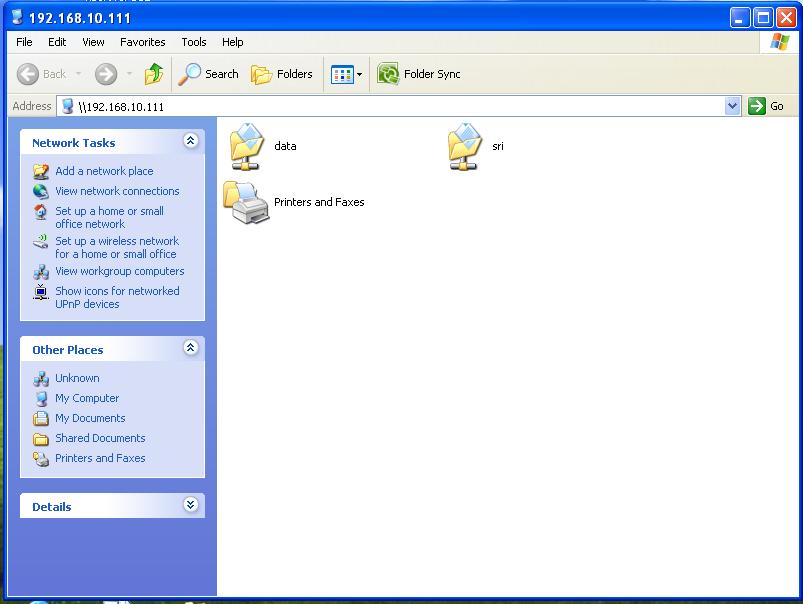Go to My Documents link
The image size is (803, 604).
tap(90, 419)
